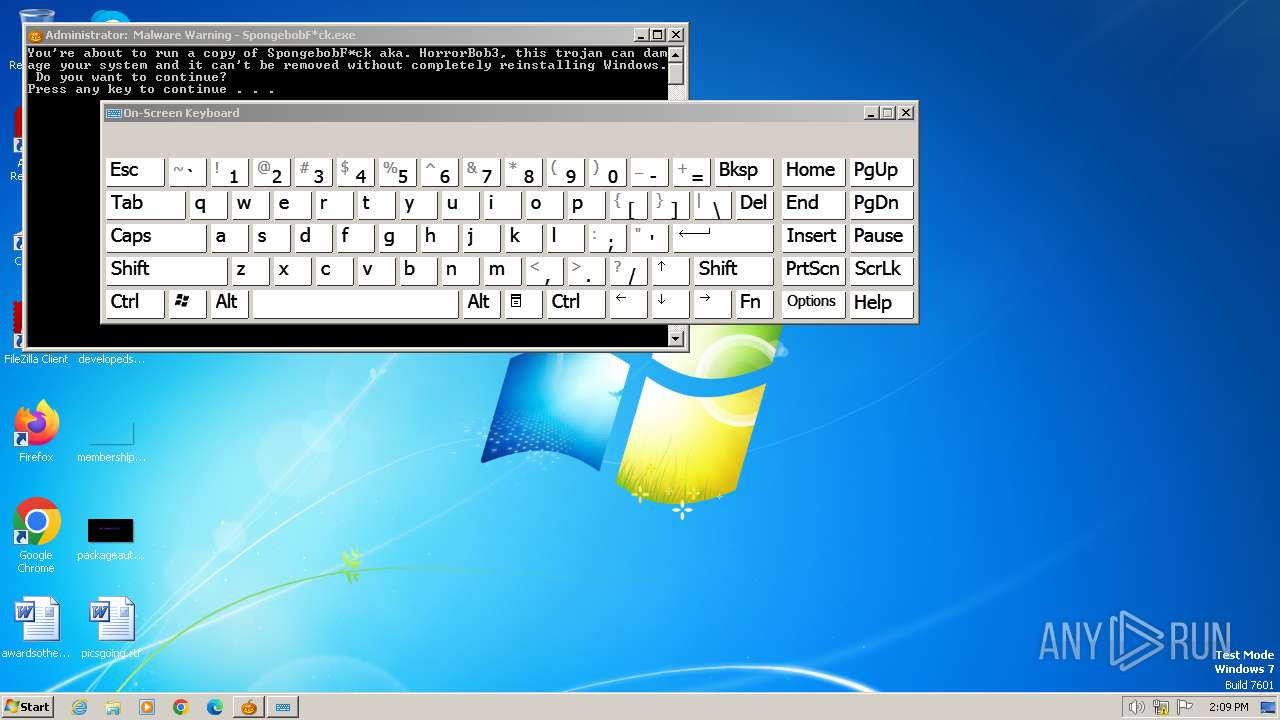Image resolution: width=1280 pixels, height=720 pixels.
Task: Close the On-Screen Keyboard window
Action: tap(905, 113)
